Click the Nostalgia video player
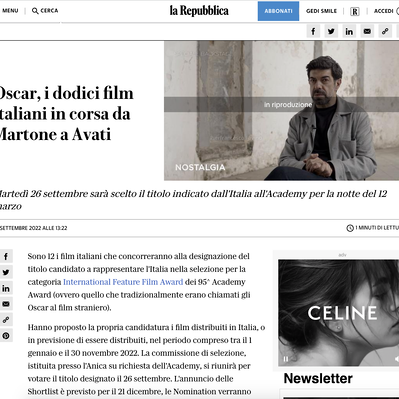The height and width of the screenshot is (399, 399). tap(281, 111)
